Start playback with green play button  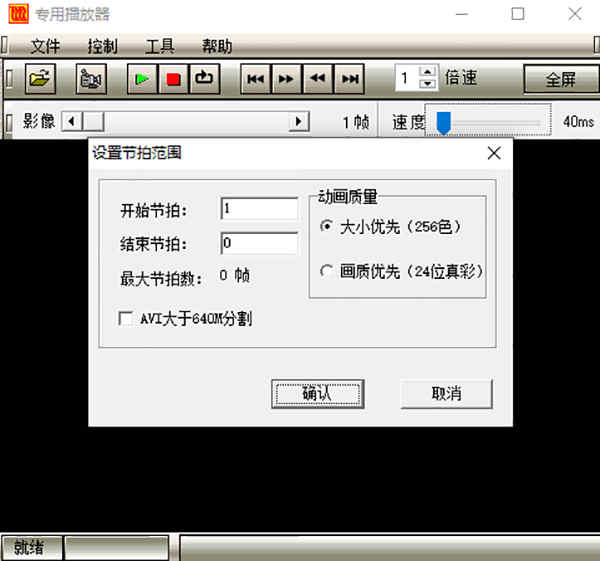tap(142, 79)
